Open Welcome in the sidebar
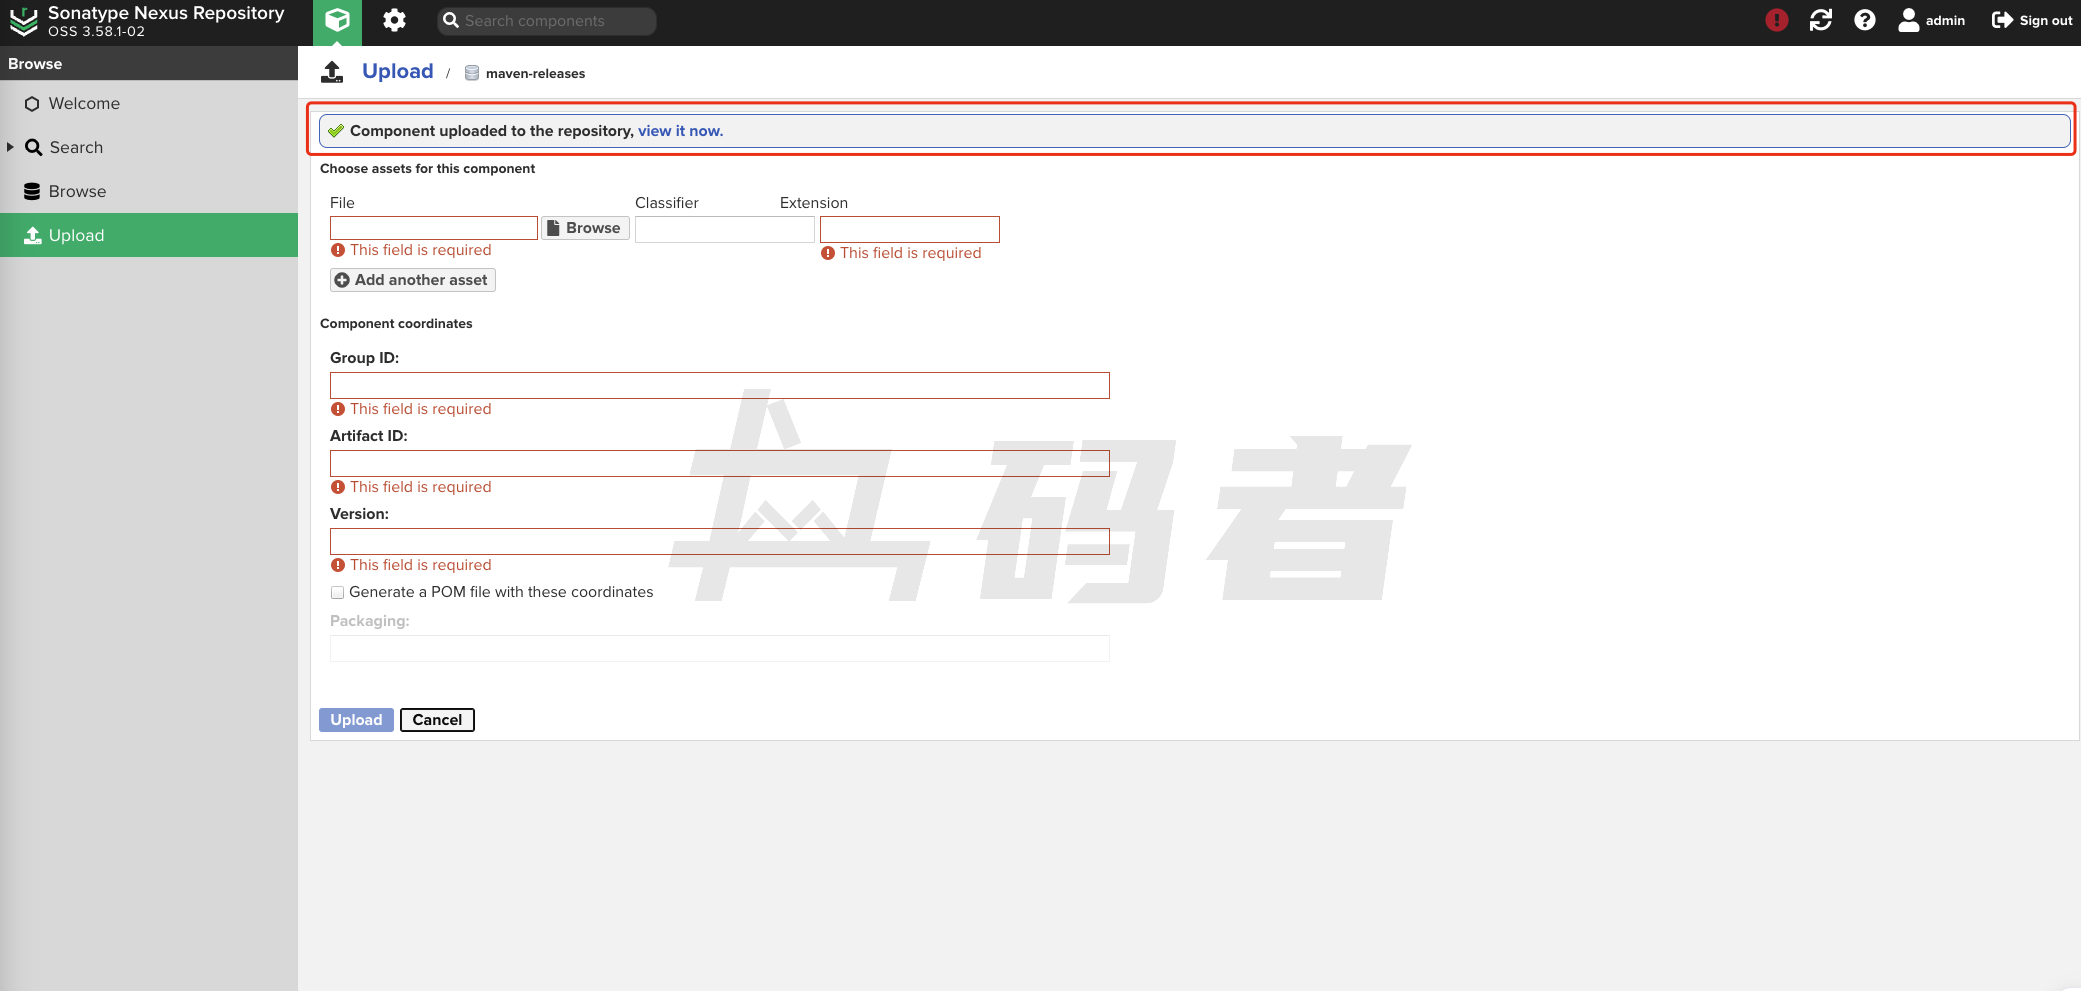This screenshot has height=991, width=2081. (84, 104)
